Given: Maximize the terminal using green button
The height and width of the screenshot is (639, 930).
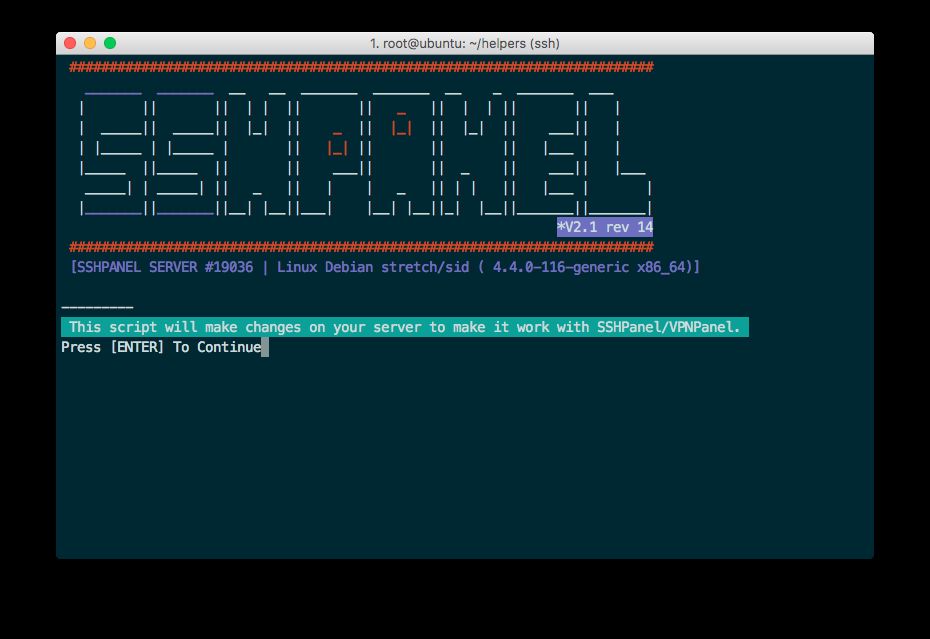Looking at the screenshot, I should pos(110,43).
